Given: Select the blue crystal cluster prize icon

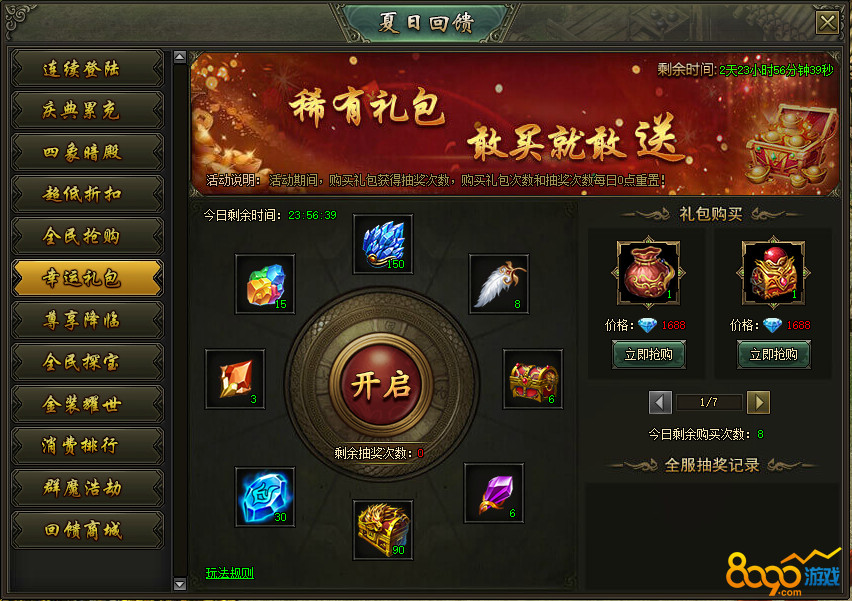Looking at the screenshot, I should click(x=383, y=244).
